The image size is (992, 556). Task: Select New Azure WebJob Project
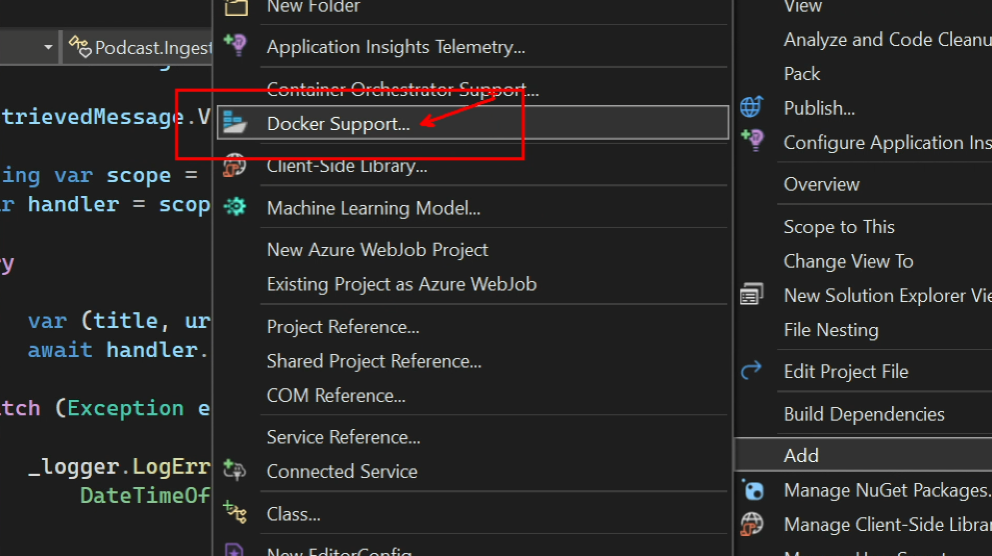(377, 250)
